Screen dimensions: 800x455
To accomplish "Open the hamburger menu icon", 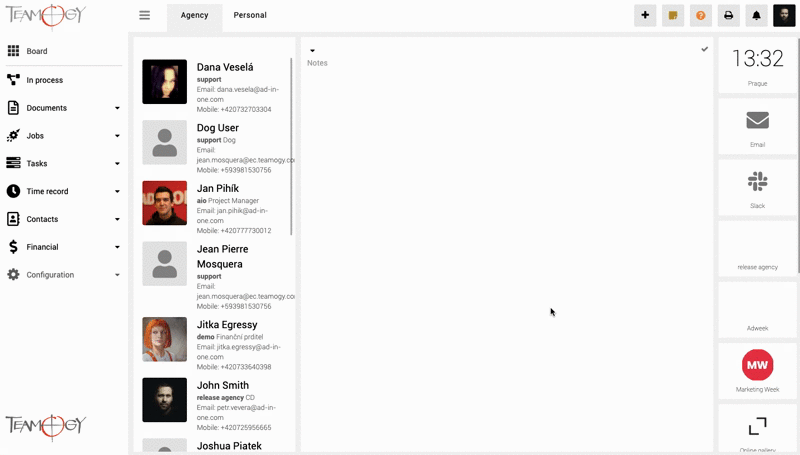I will (144, 15).
